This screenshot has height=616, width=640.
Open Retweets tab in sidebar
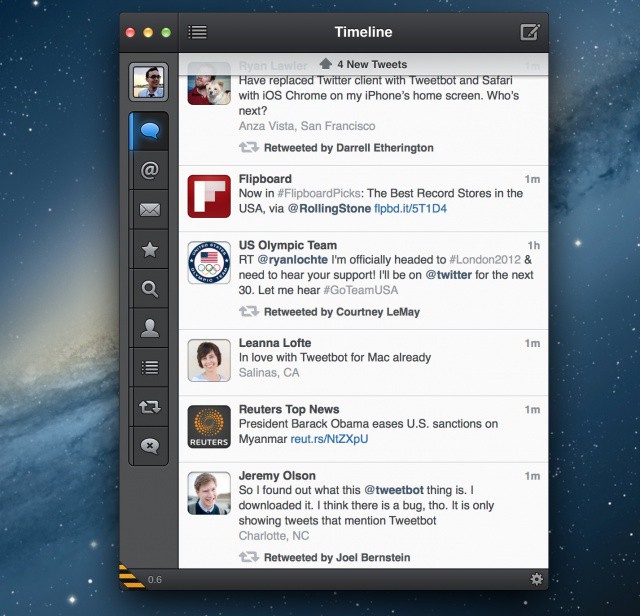[x=150, y=407]
